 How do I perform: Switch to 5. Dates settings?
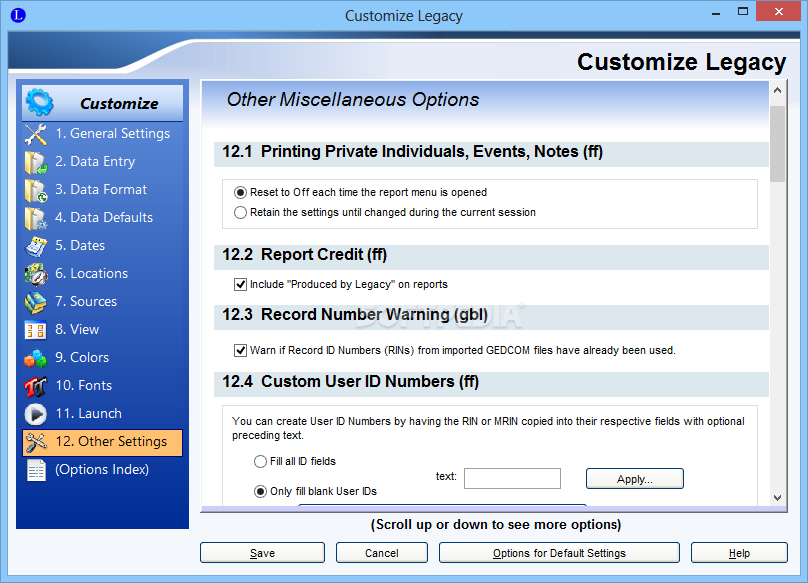[80, 245]
